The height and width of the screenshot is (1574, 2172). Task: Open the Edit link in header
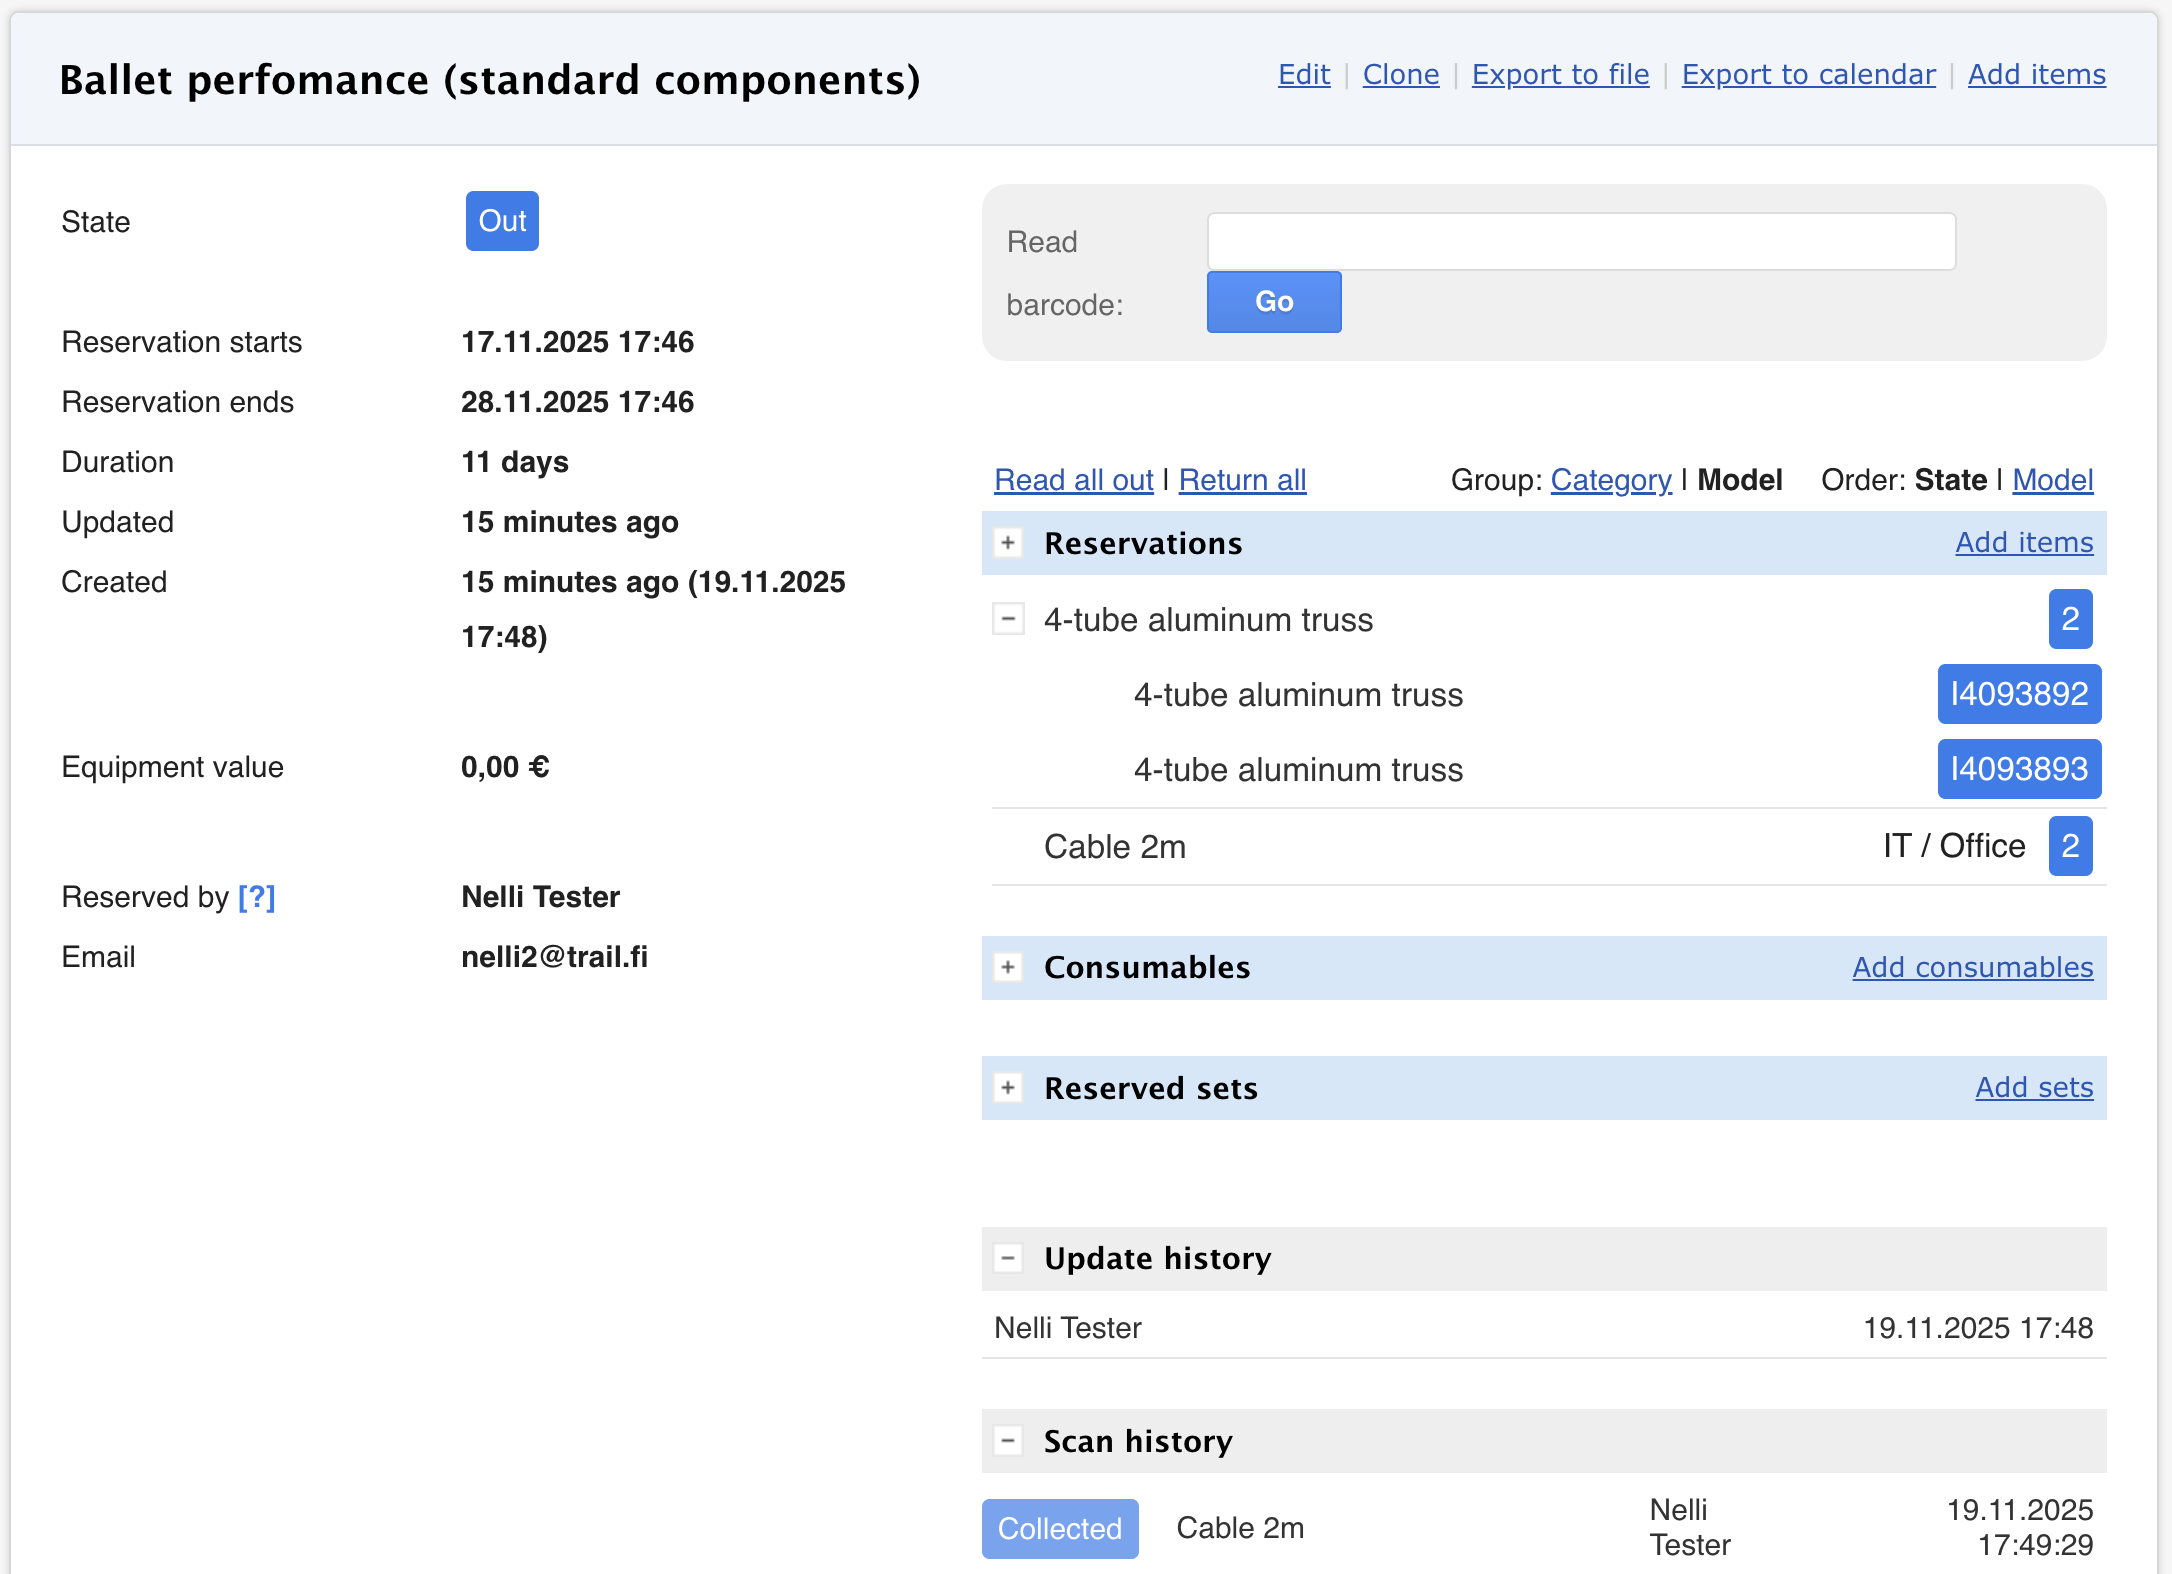click(x=1303, y=75)
